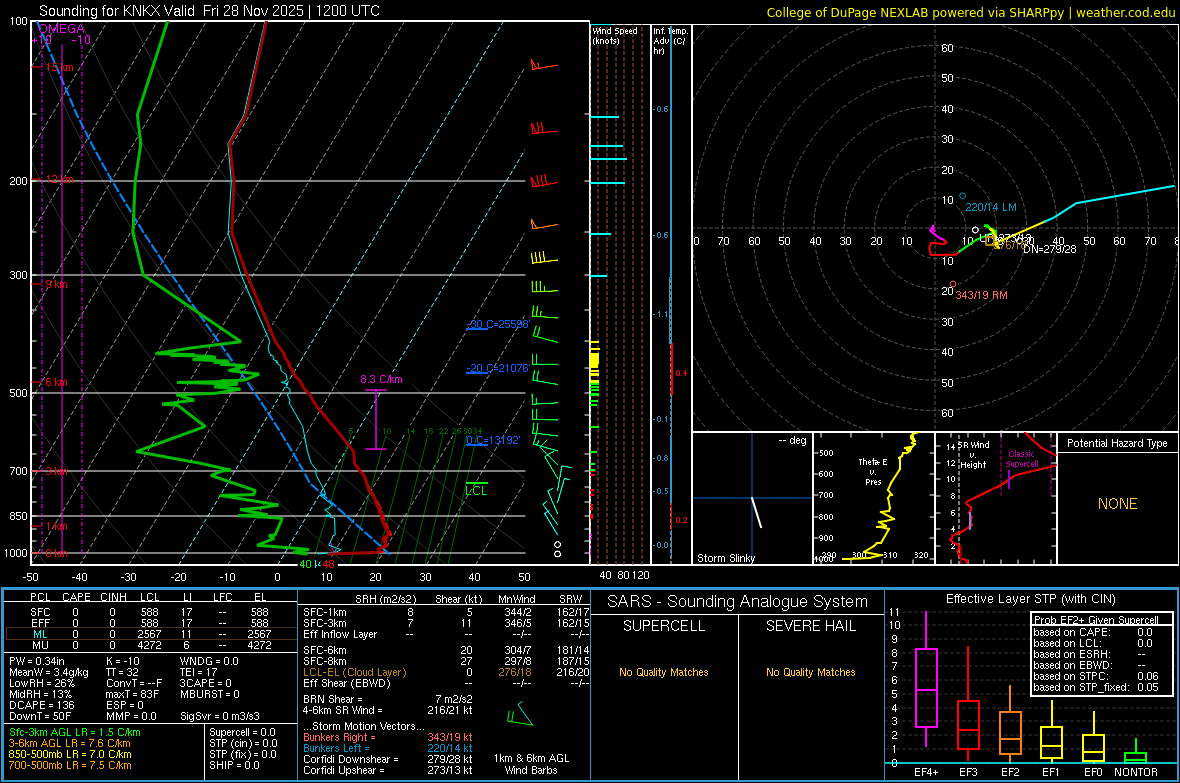The width and height of the screenshot is (1180, 783).
Task: Click the Bunkers Right = 343/19 kt entry
Action: pos(388,737)
